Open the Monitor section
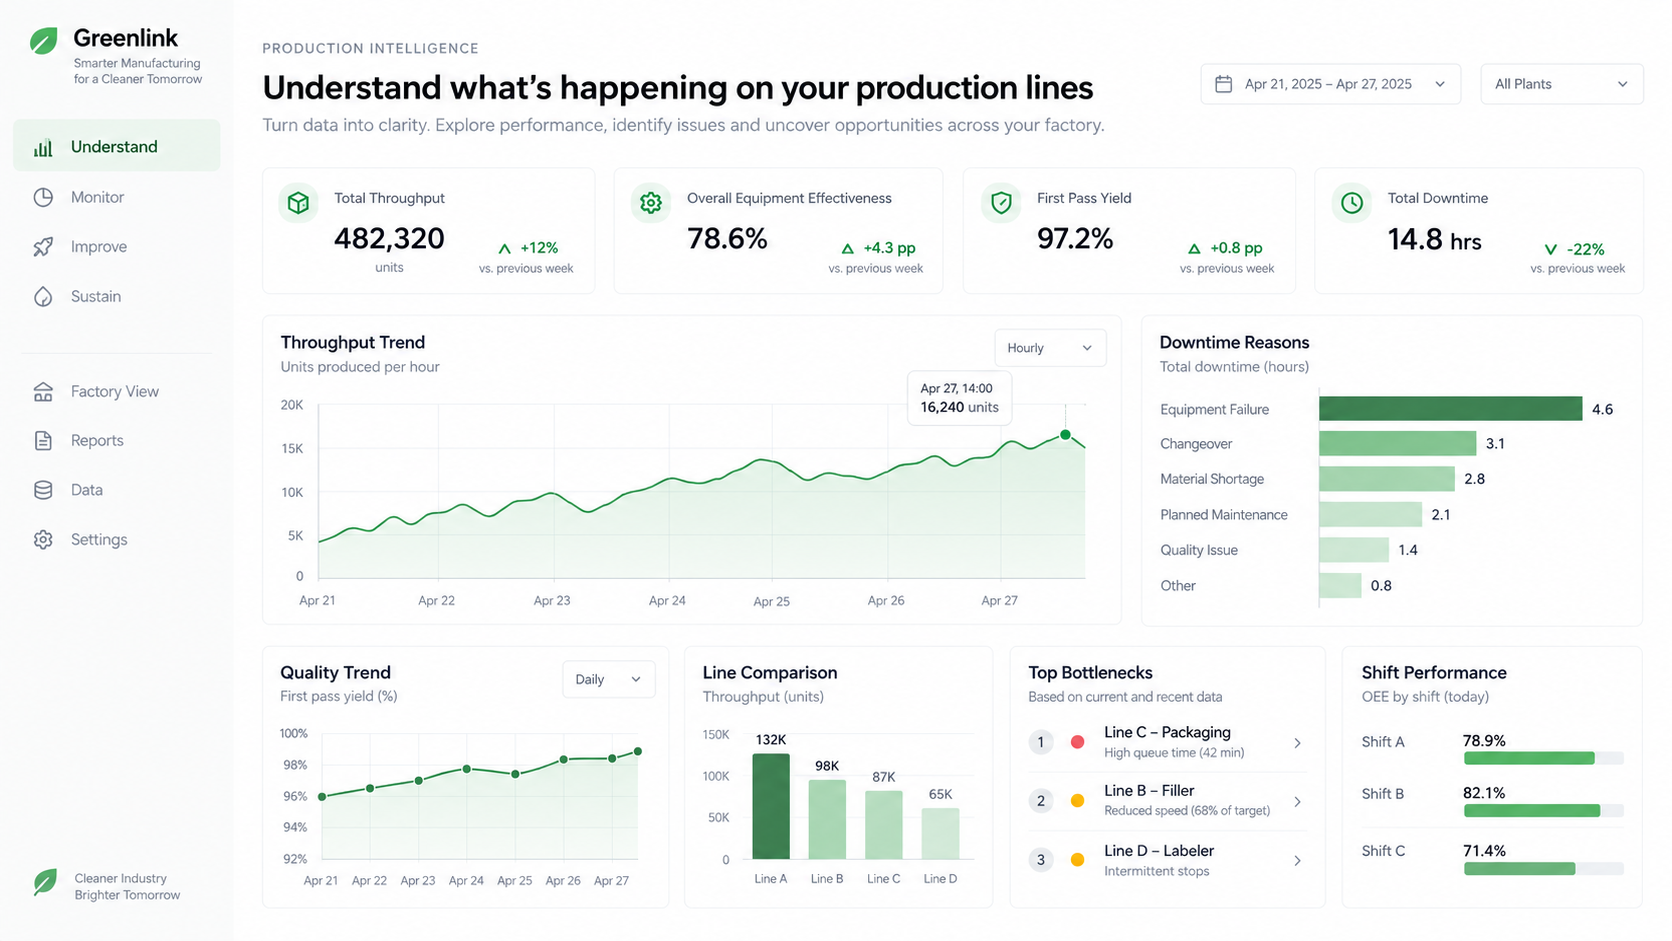 [117, 197]
